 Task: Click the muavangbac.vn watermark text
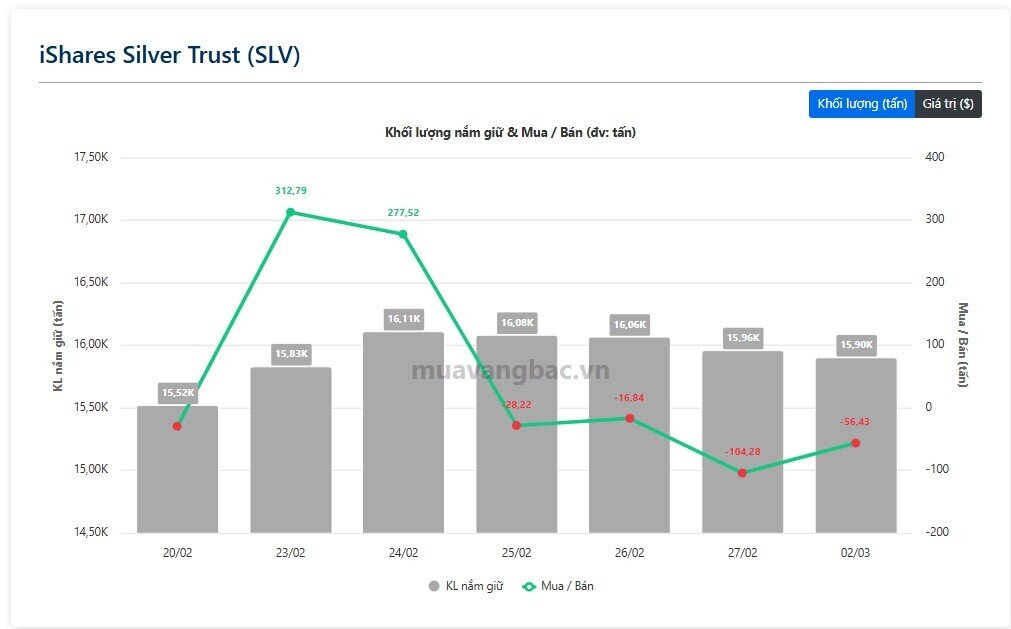(509, 370)
